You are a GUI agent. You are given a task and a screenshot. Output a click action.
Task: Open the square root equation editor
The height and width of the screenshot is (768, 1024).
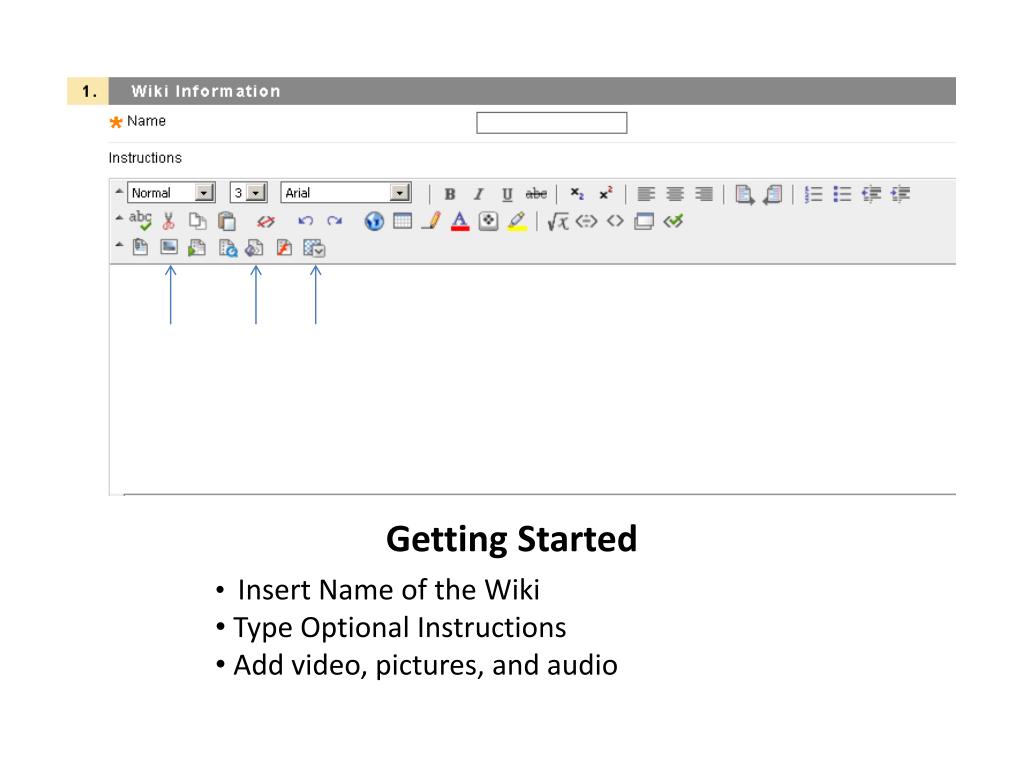[x=557, y=222]
